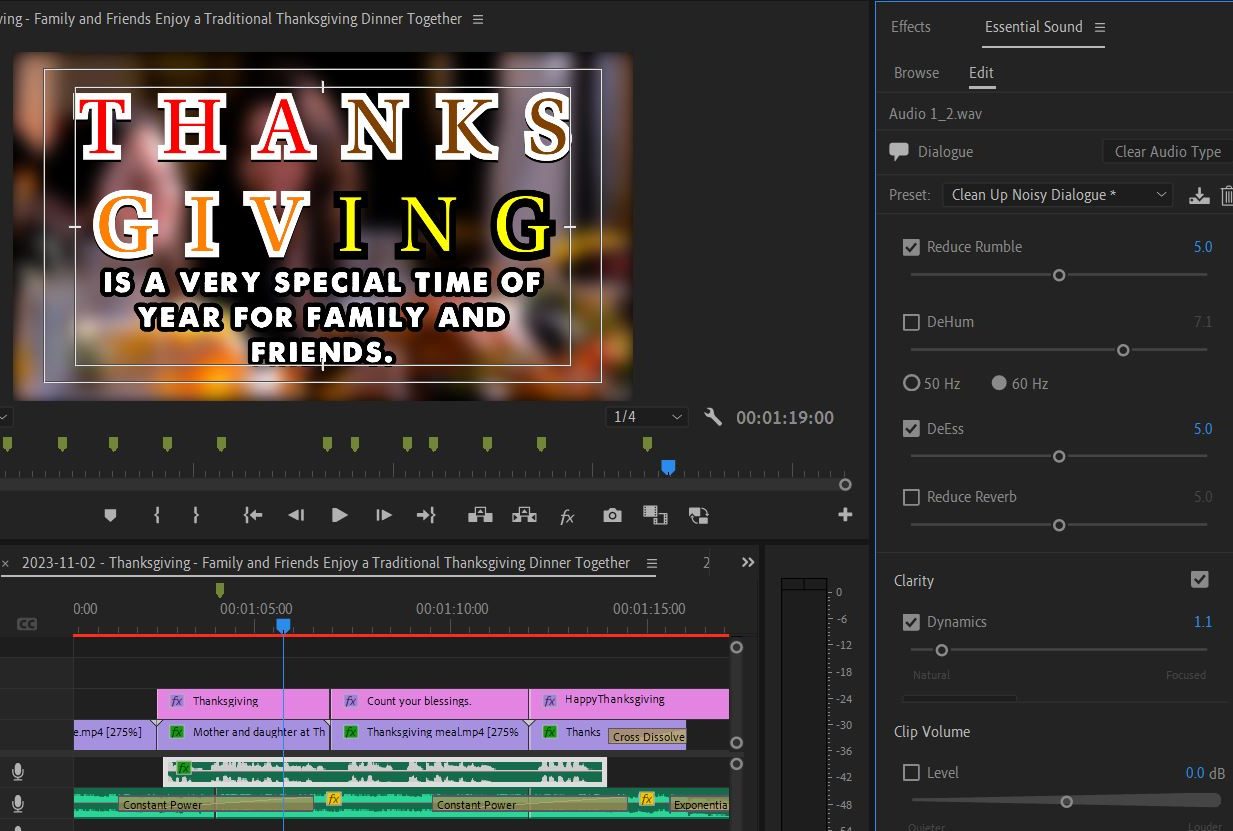Click the Export Frame camera icon
1233x831 pixels.
pos(612,516)
